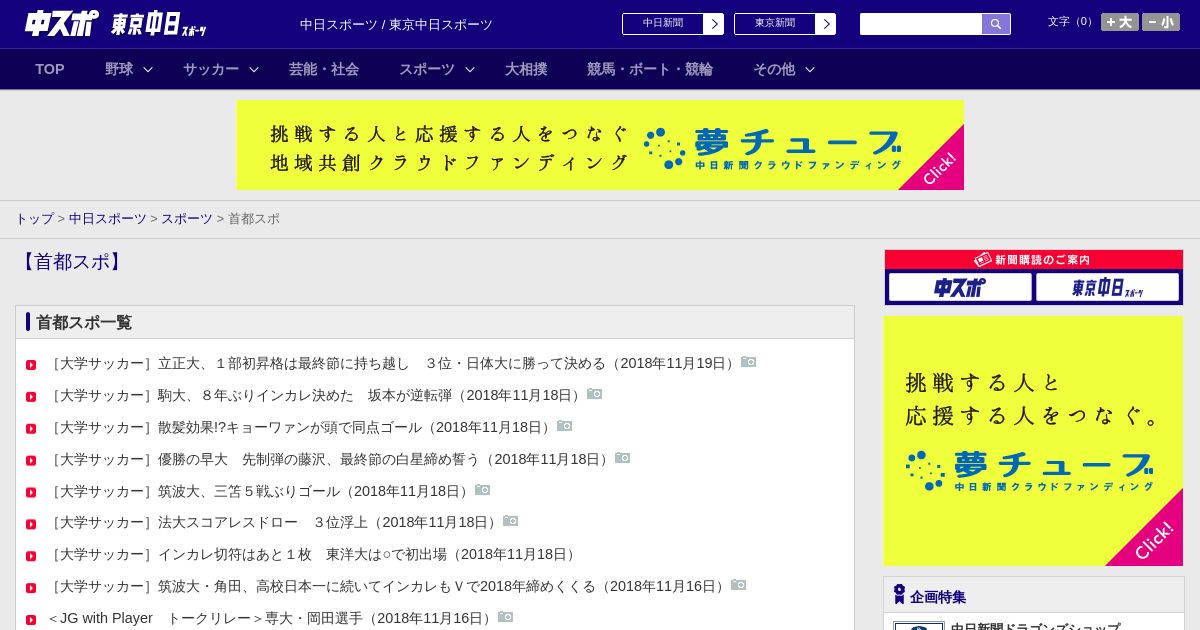1200x630 pixels.
Task: Open 中日新聞ドラゴンズショップ sidebar link
Action: click(x=1035, y=626)
